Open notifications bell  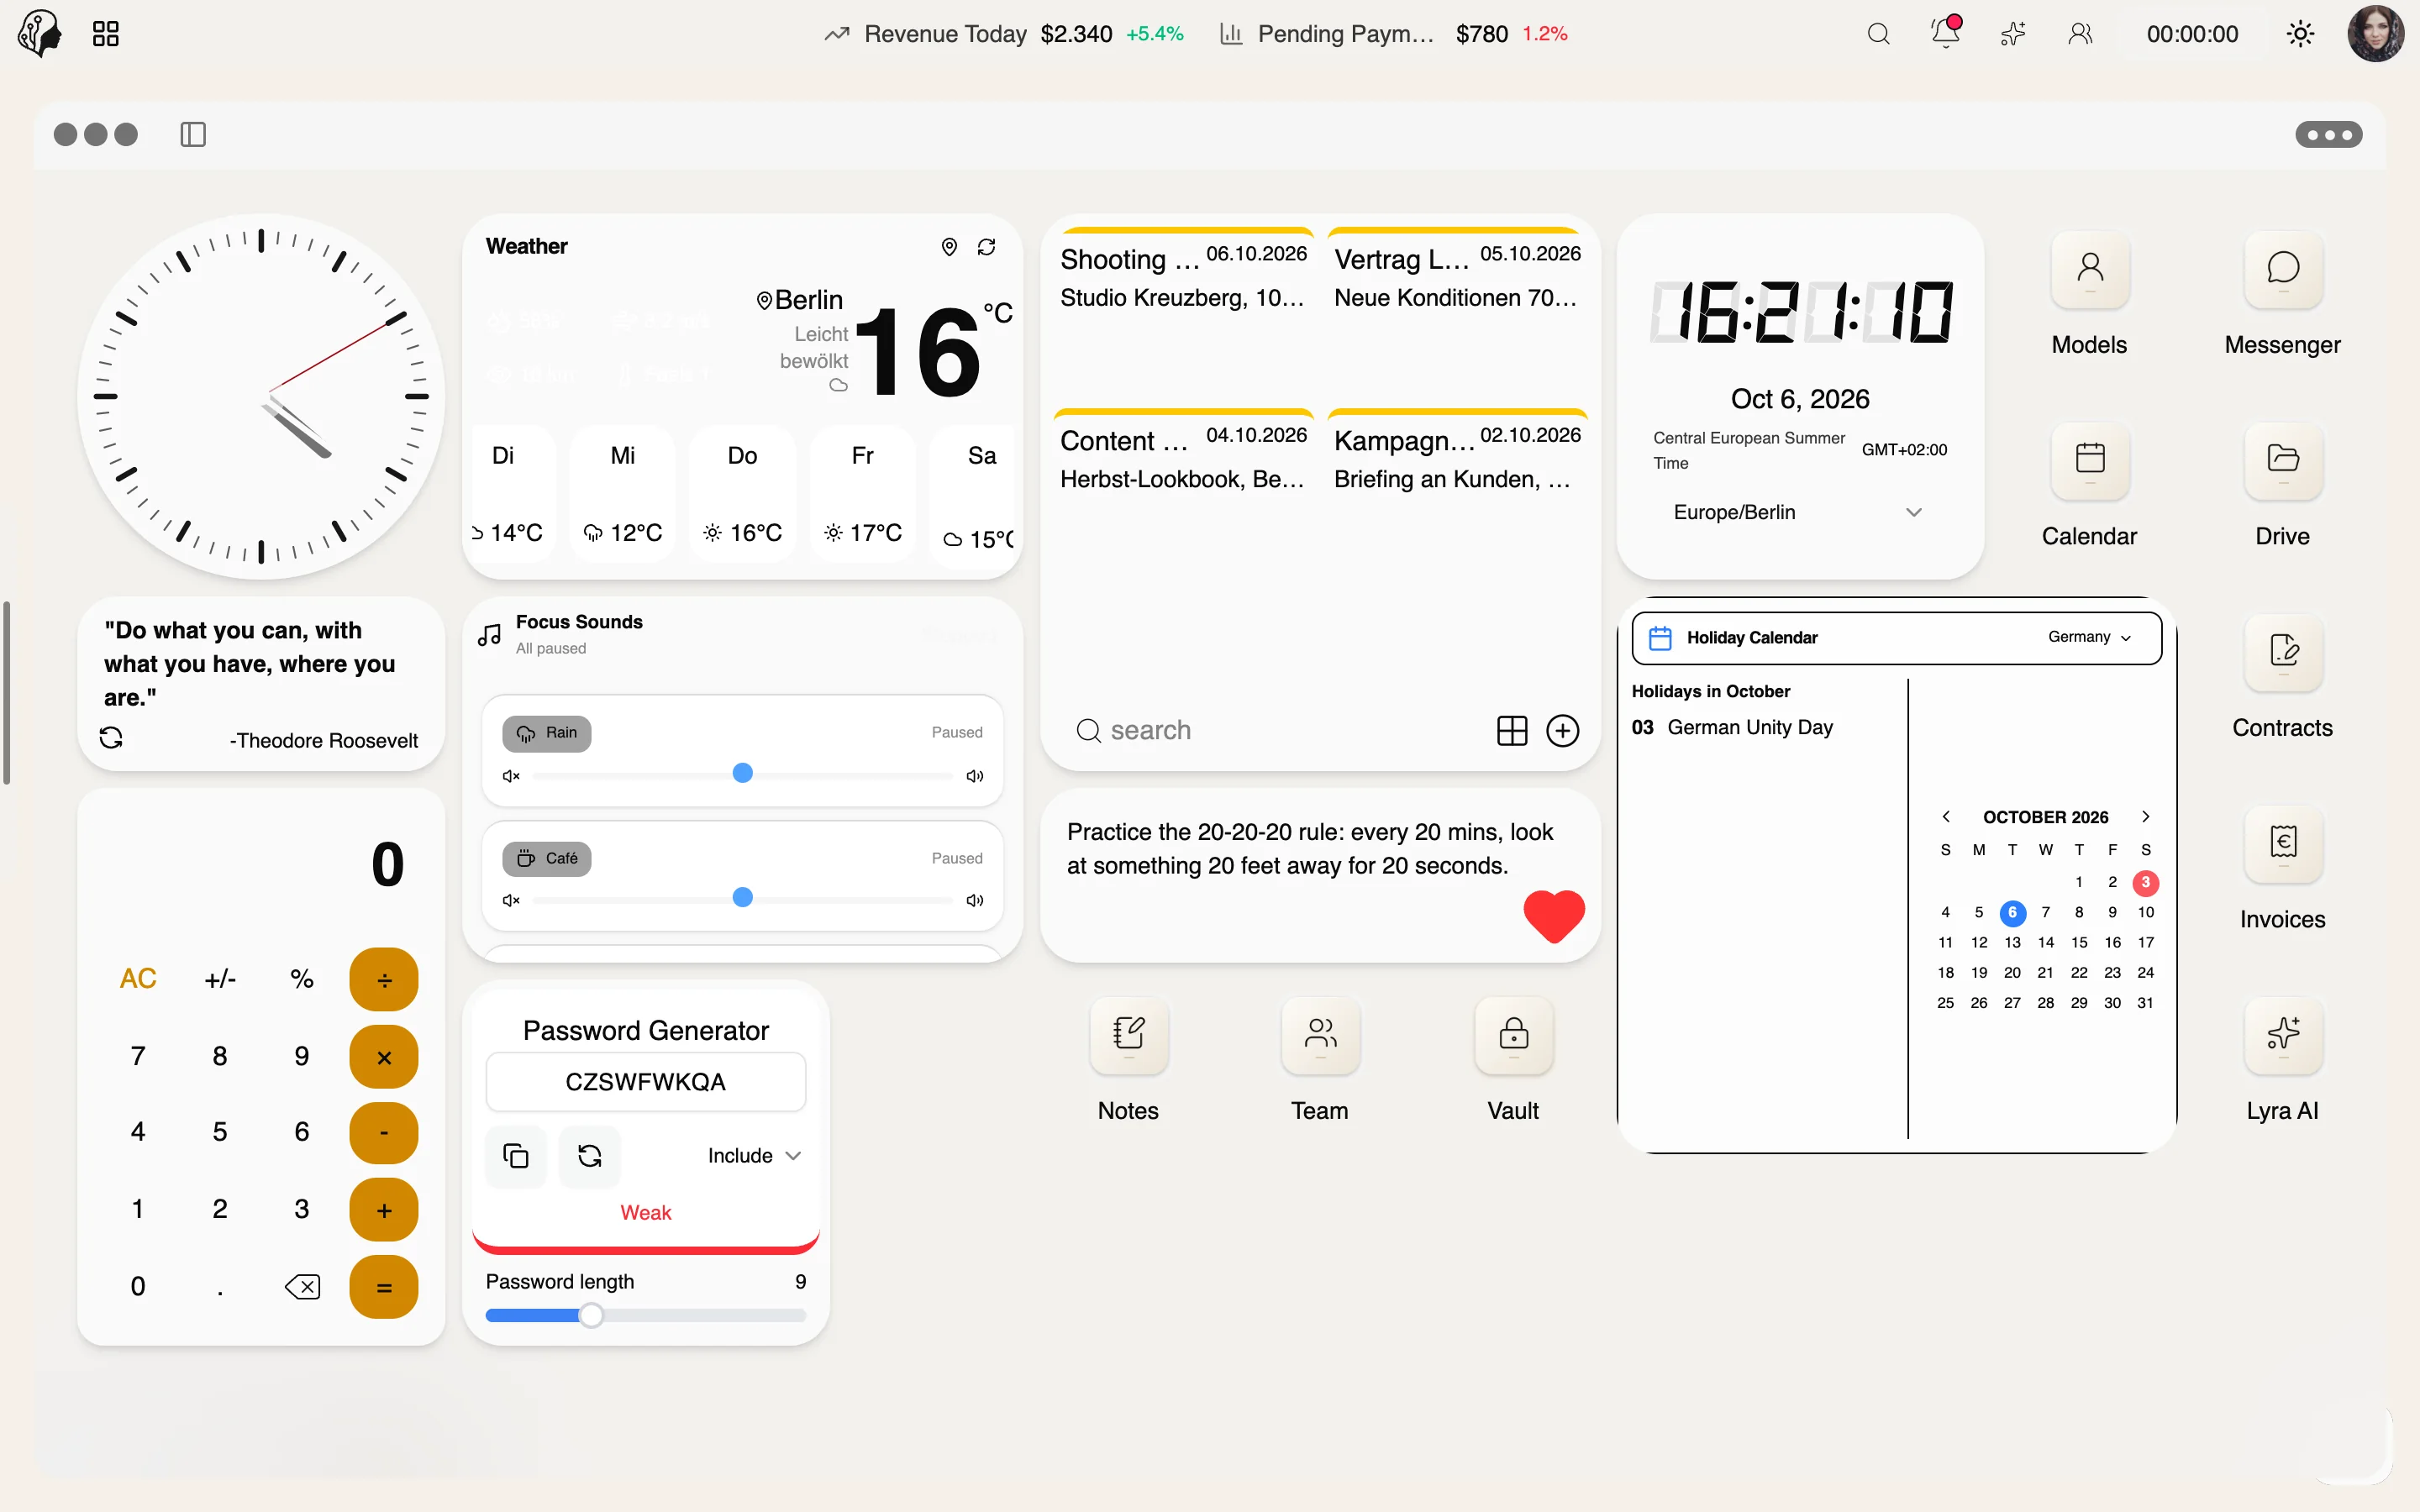coord(1945,33)
